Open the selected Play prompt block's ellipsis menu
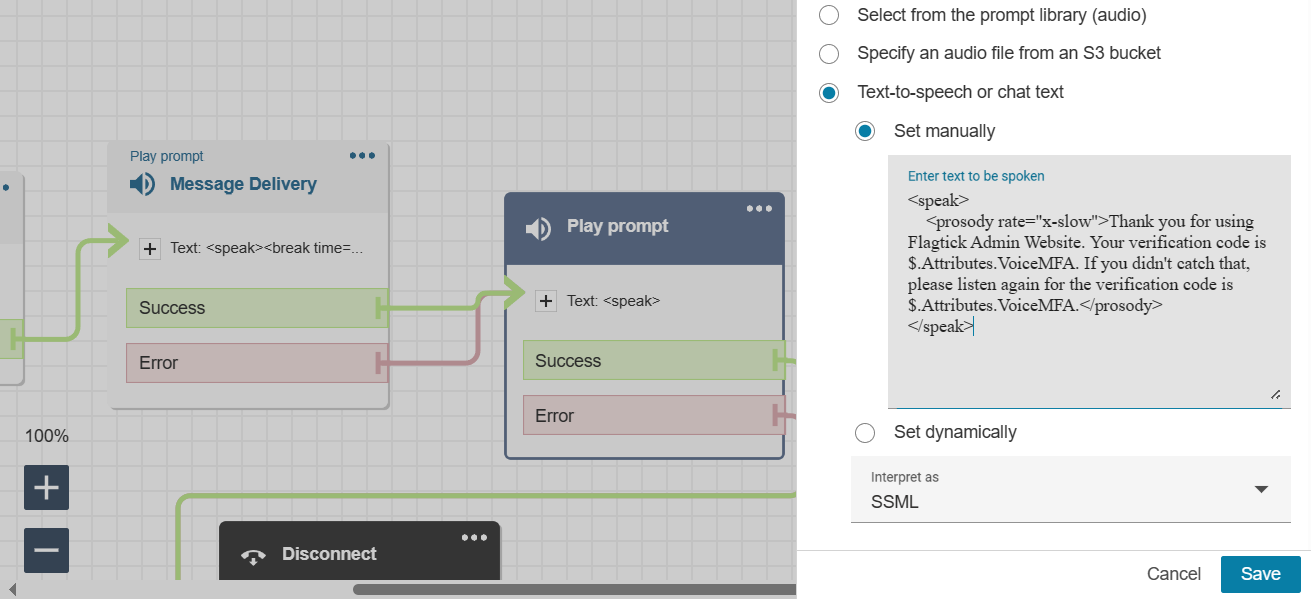The height and width of the screenshot is (599, 1311). coord(759,208)
